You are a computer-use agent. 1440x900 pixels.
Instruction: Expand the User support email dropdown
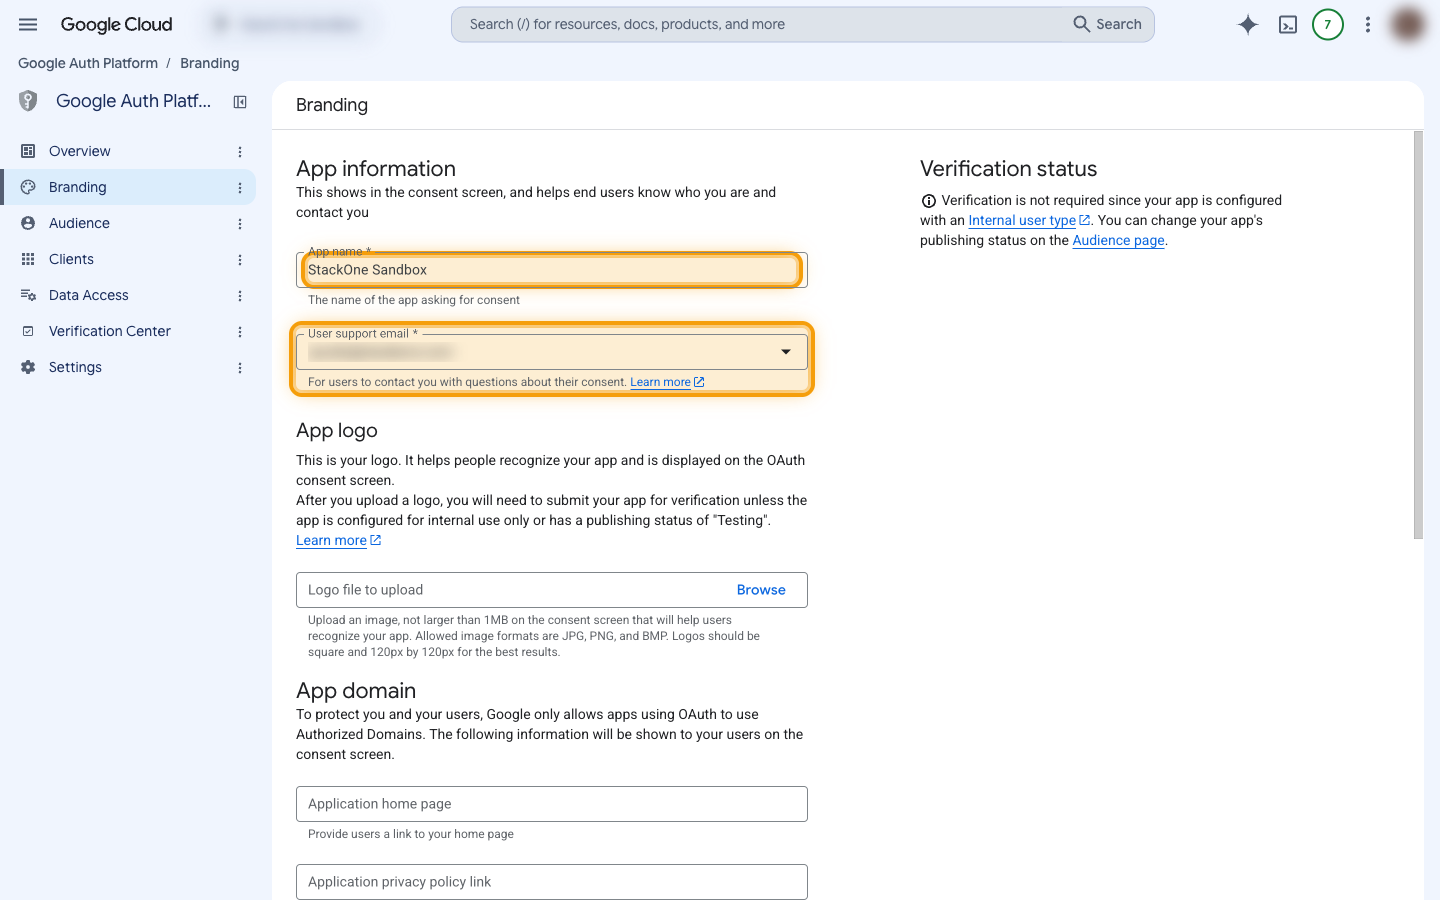(x=786, y=352)
